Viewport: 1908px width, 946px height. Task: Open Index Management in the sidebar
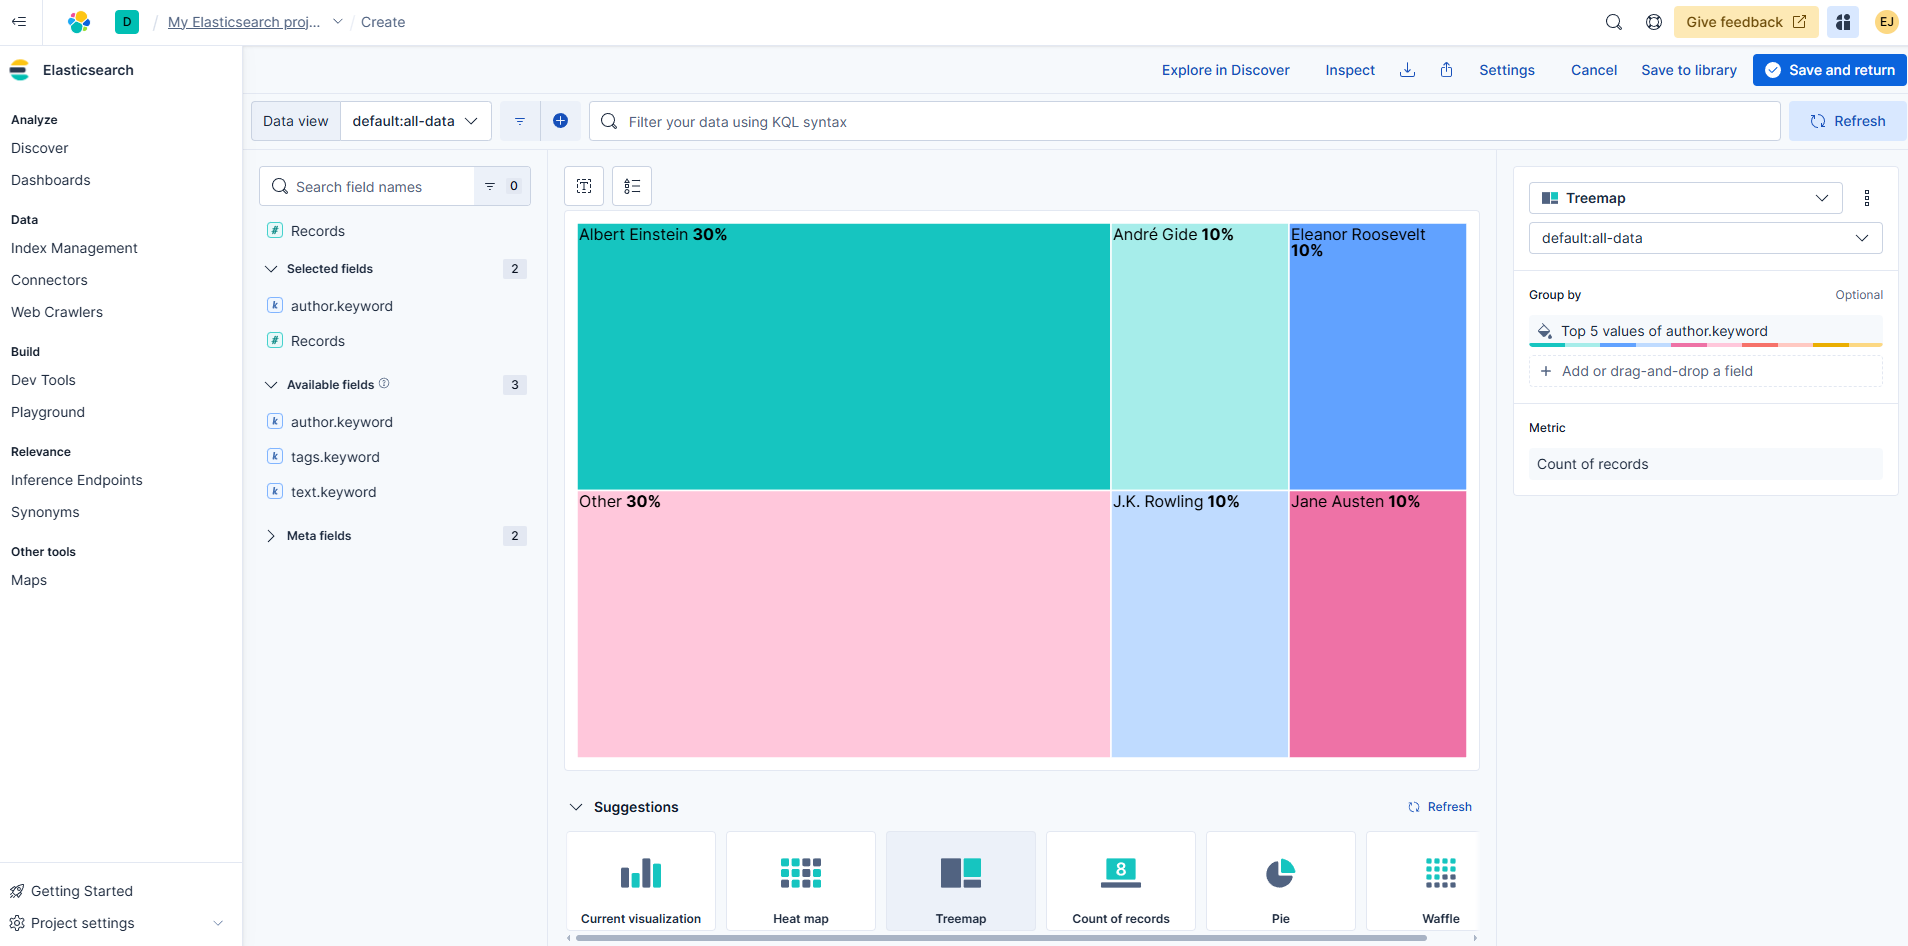(74, 248)
